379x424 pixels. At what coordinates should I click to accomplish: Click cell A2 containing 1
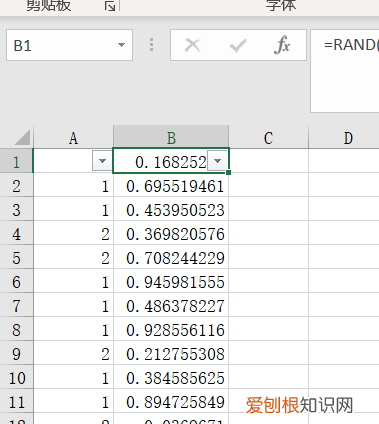[73, 185]
